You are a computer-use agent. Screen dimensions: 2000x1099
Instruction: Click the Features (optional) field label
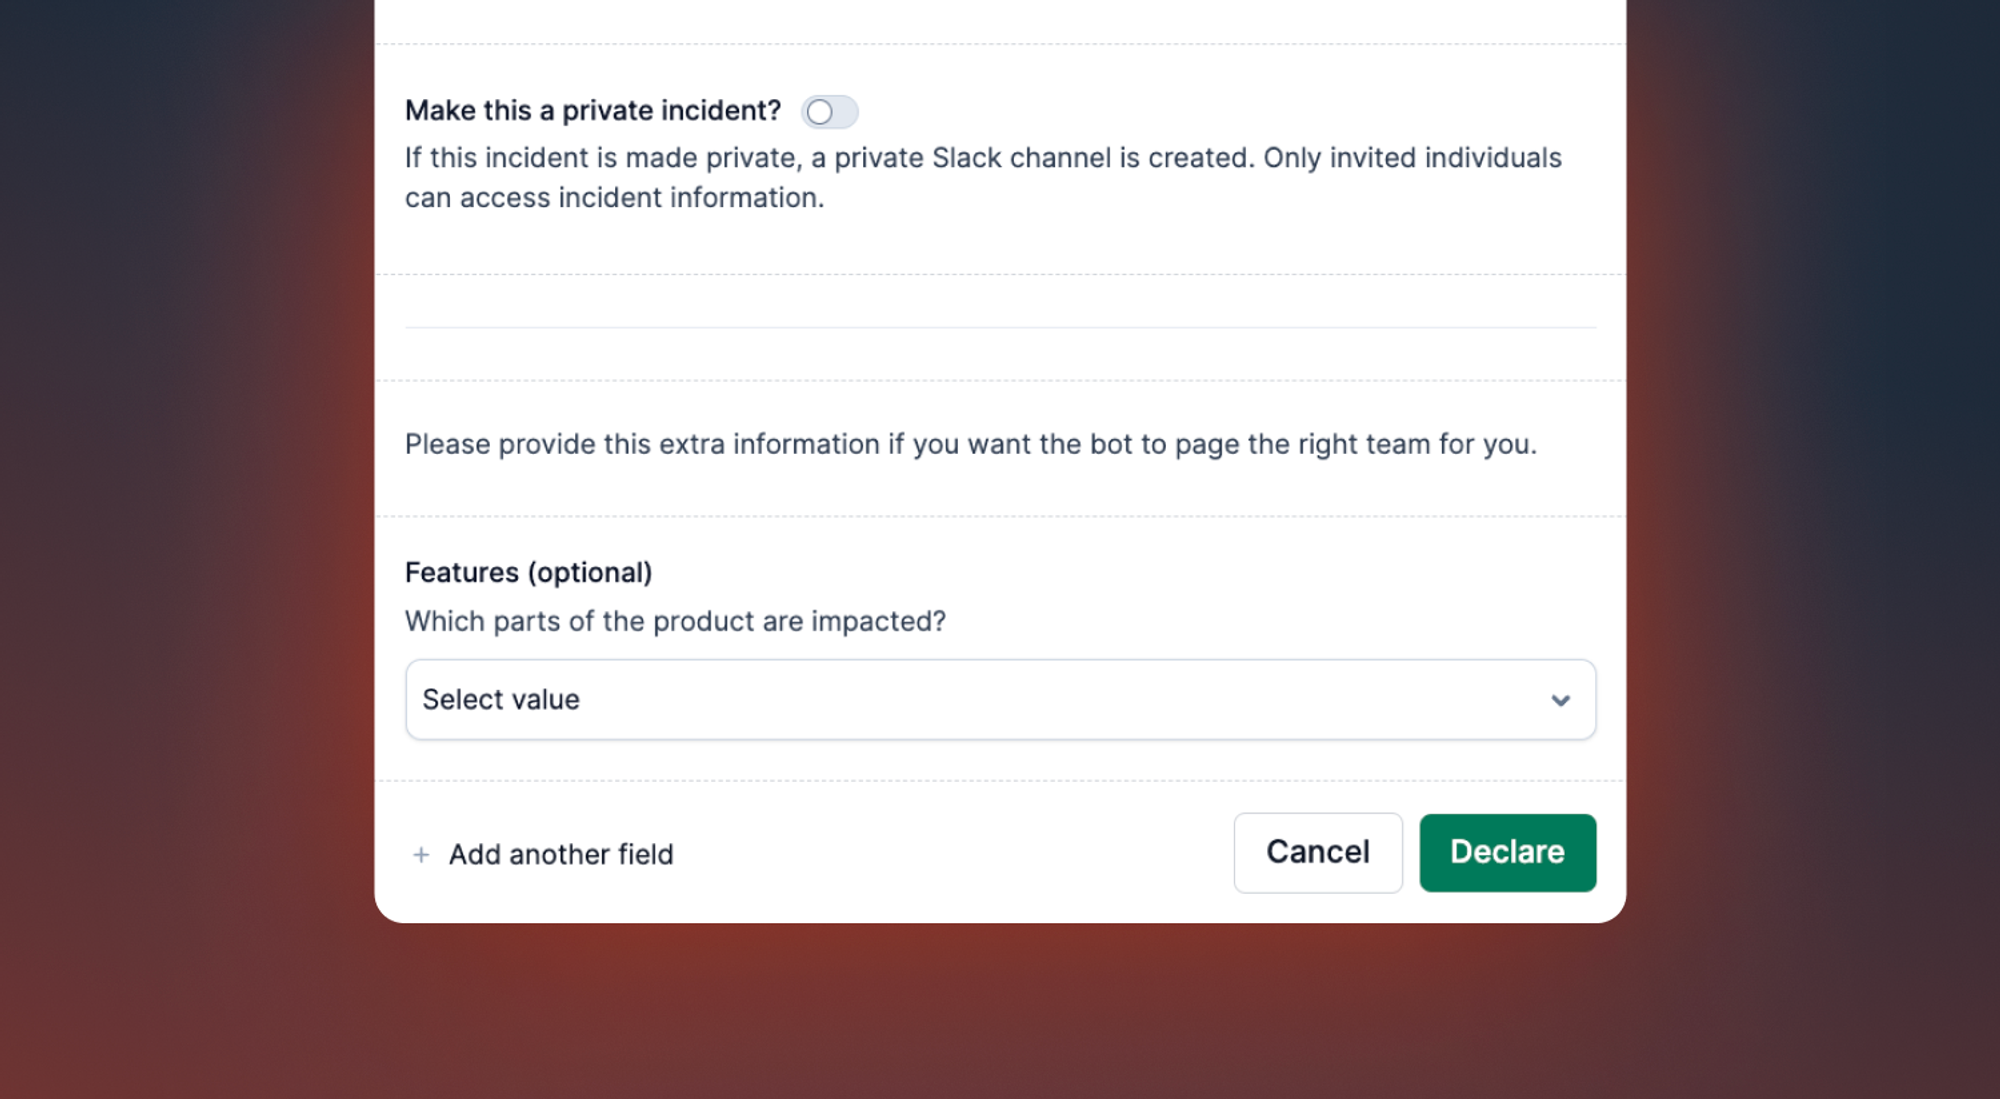528,572
